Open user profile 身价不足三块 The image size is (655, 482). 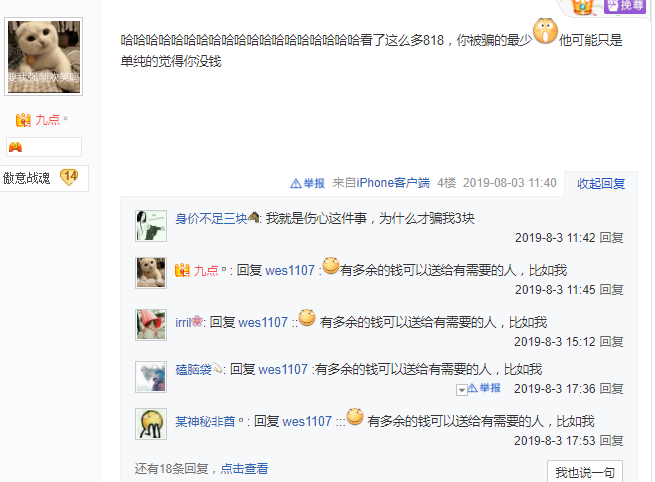[x=211, y=218]
